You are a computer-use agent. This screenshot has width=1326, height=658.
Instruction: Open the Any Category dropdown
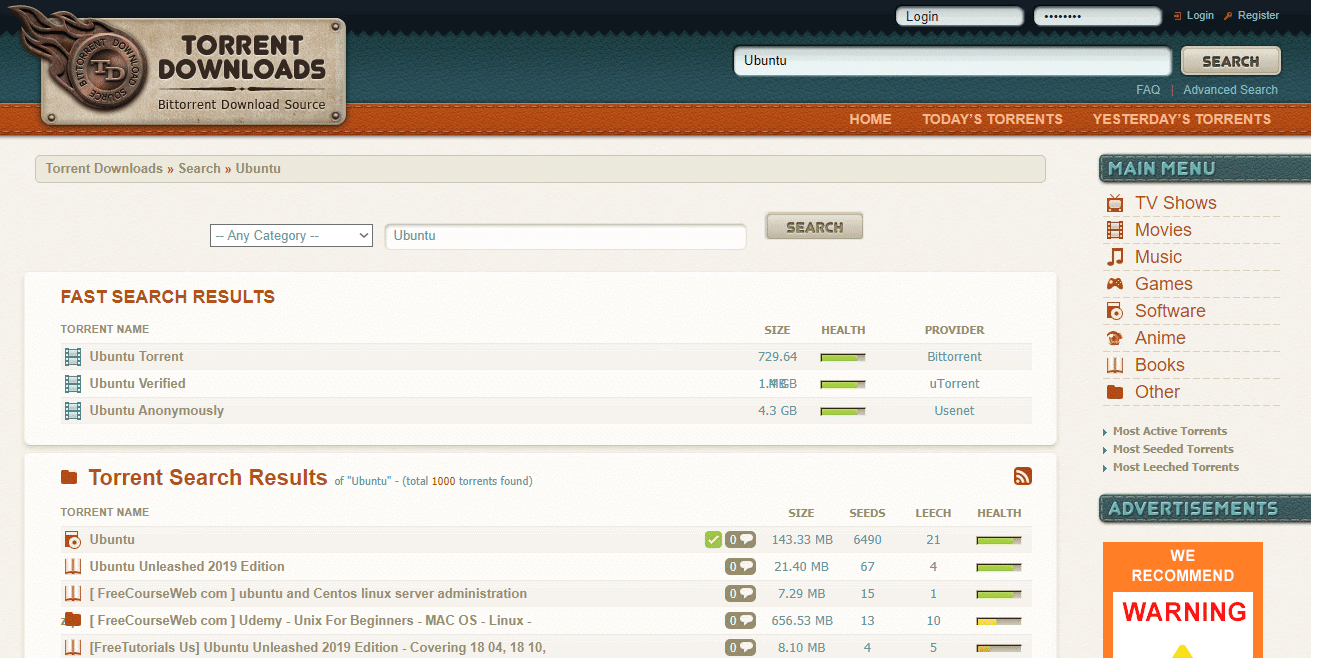(291, 236)
